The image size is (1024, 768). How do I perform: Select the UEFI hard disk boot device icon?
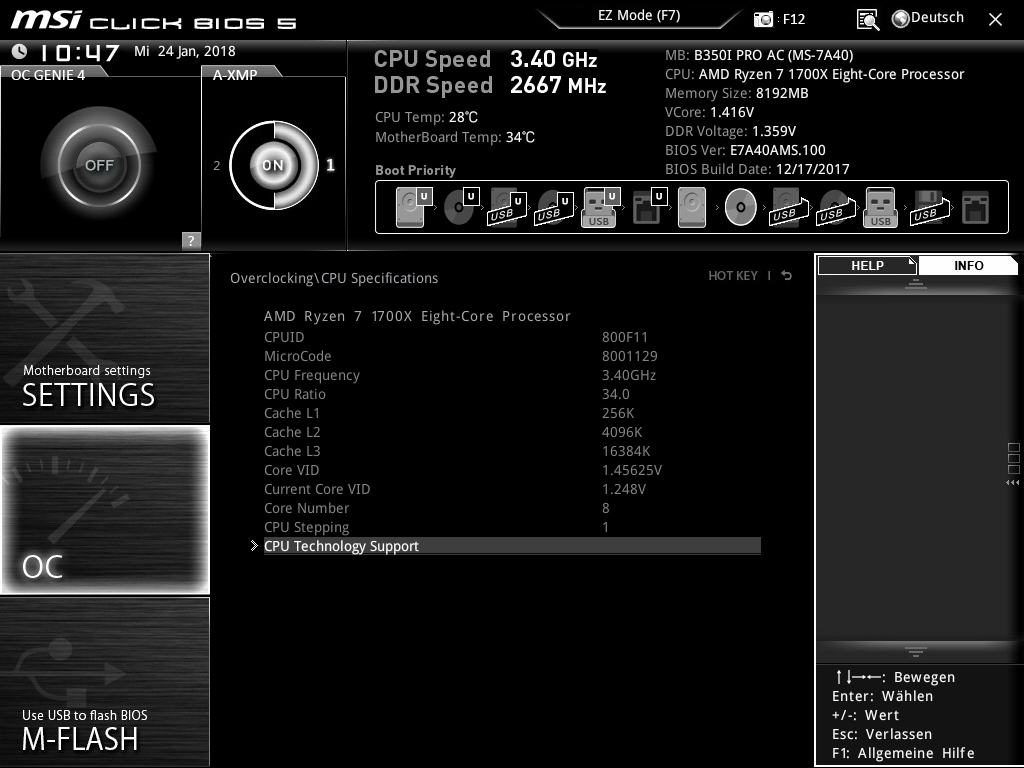[x=413, y=207]
